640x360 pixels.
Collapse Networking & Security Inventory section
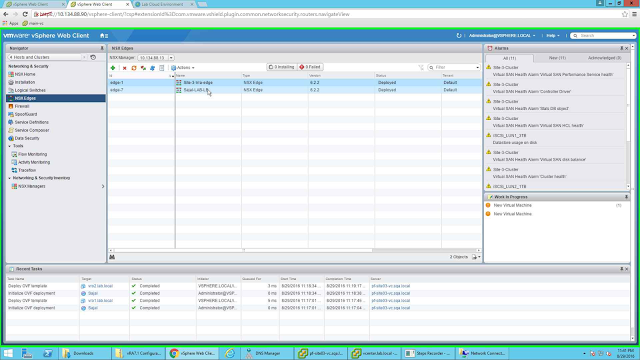click(x=10, y=178)
